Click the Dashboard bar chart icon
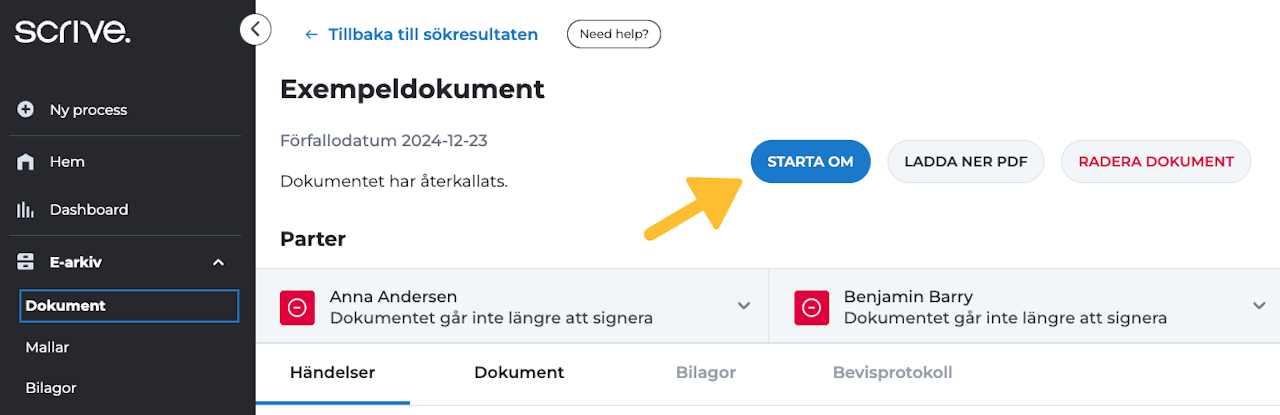 [x=26, y=210]
